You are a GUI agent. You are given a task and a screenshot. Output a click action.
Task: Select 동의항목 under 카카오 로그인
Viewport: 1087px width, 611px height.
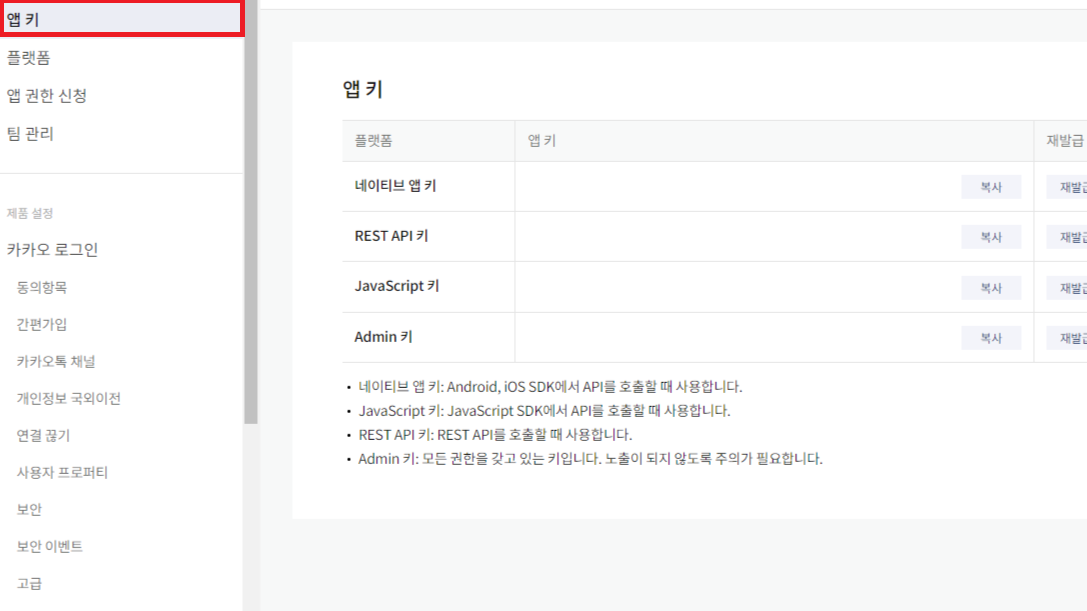(42, 287)
